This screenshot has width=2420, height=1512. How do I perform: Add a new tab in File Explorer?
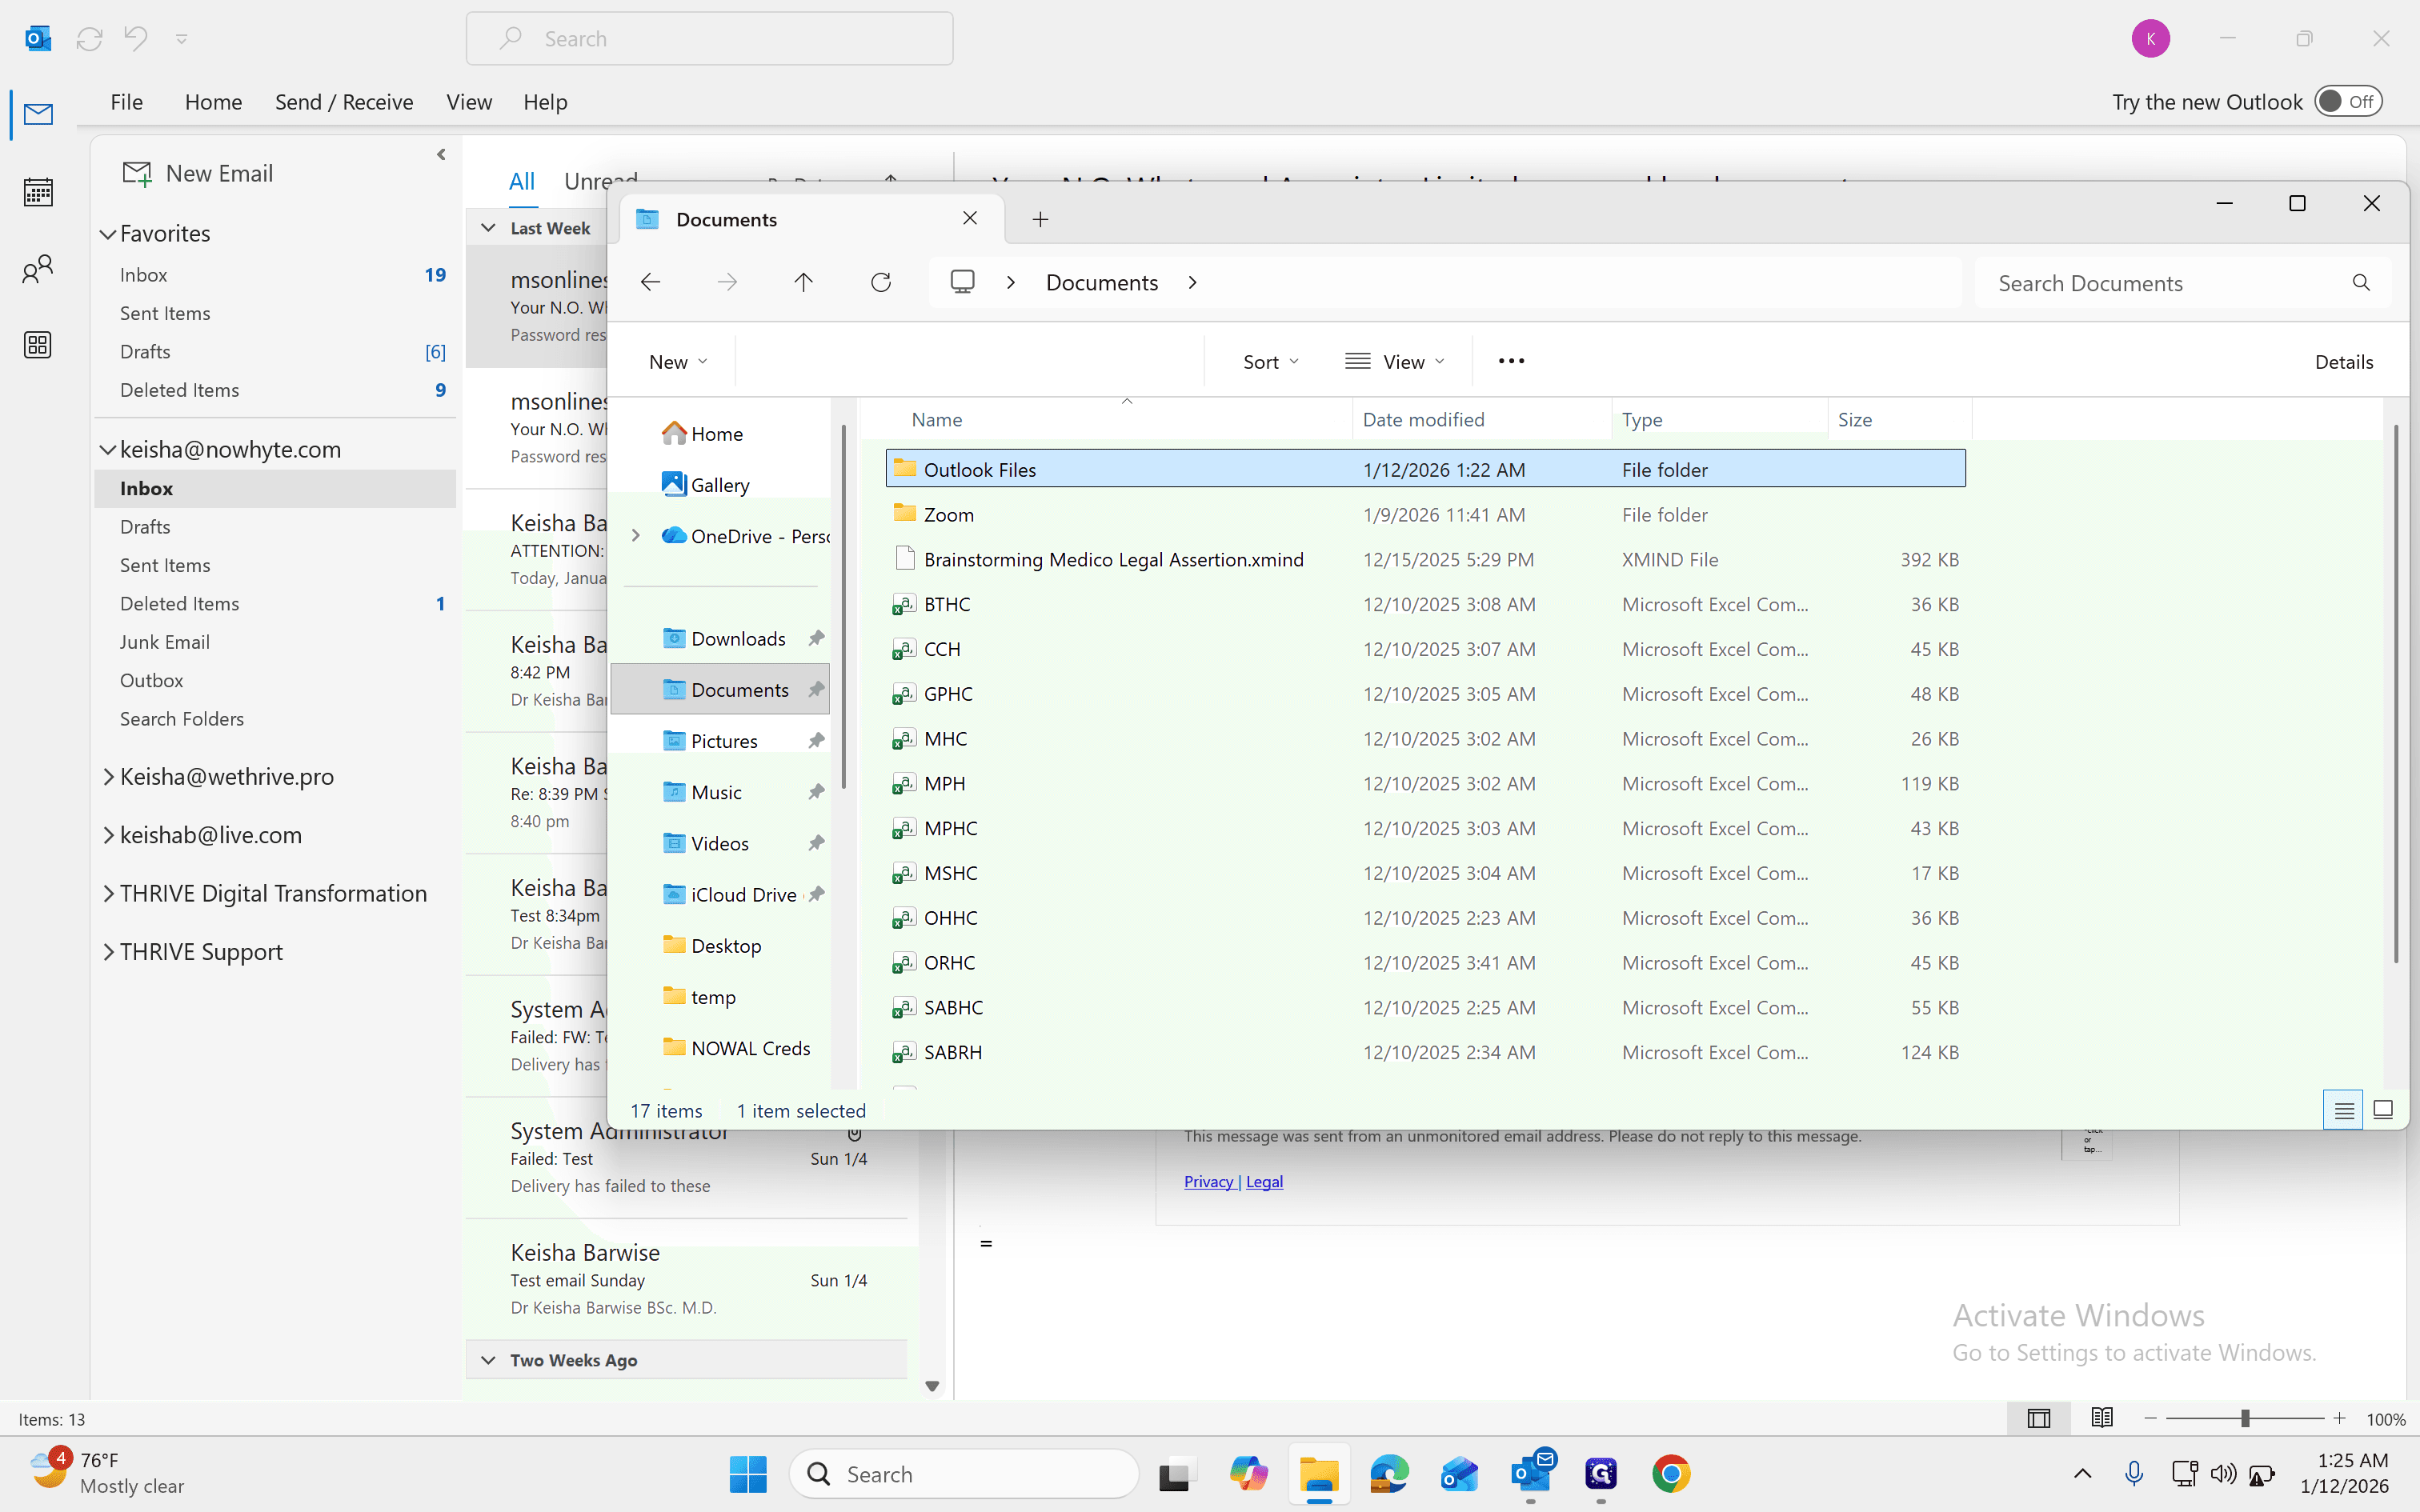tap(1040, 219)
